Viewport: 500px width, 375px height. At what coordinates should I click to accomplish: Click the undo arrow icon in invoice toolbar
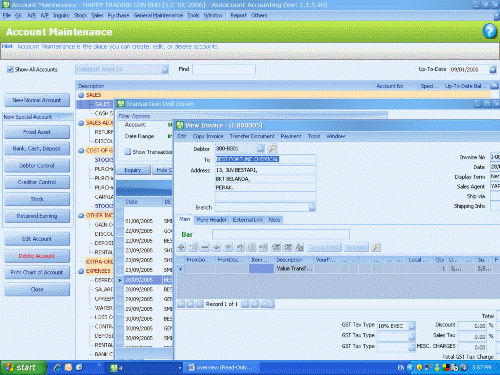(x=240, y=247)
